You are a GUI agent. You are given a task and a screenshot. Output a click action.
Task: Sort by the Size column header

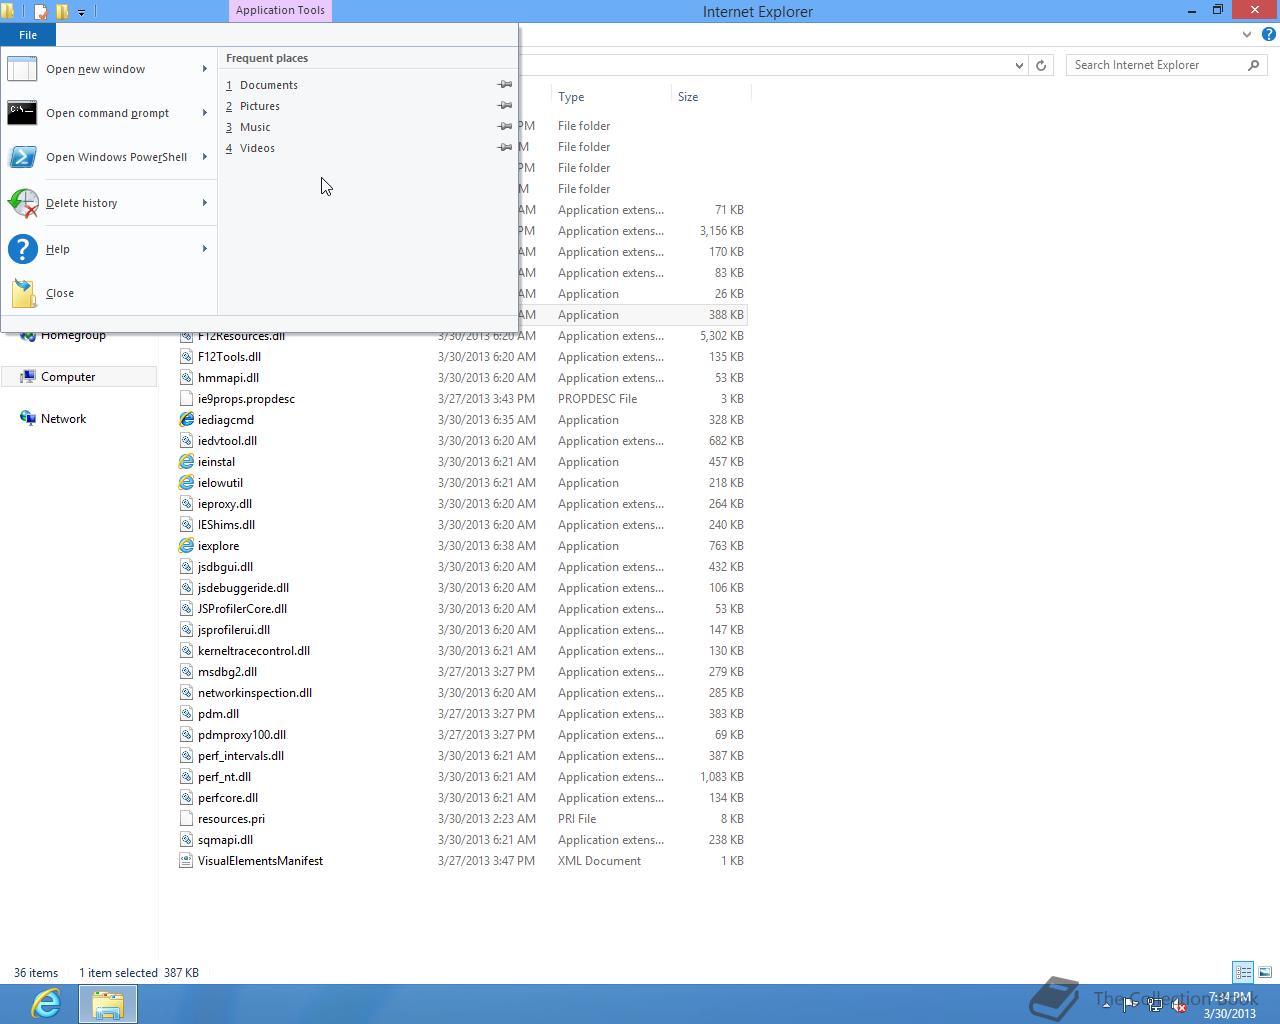[710, 97]
